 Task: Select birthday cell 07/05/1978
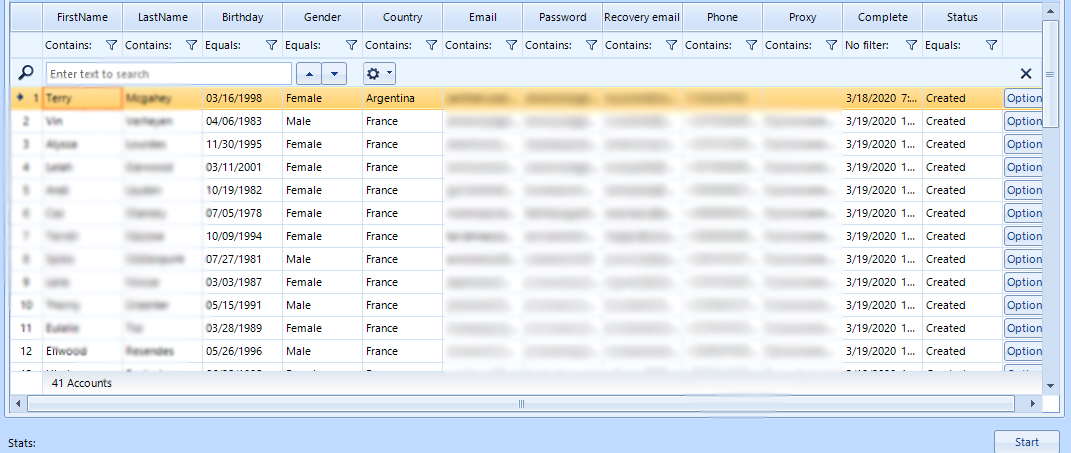[x=242, y=213]
